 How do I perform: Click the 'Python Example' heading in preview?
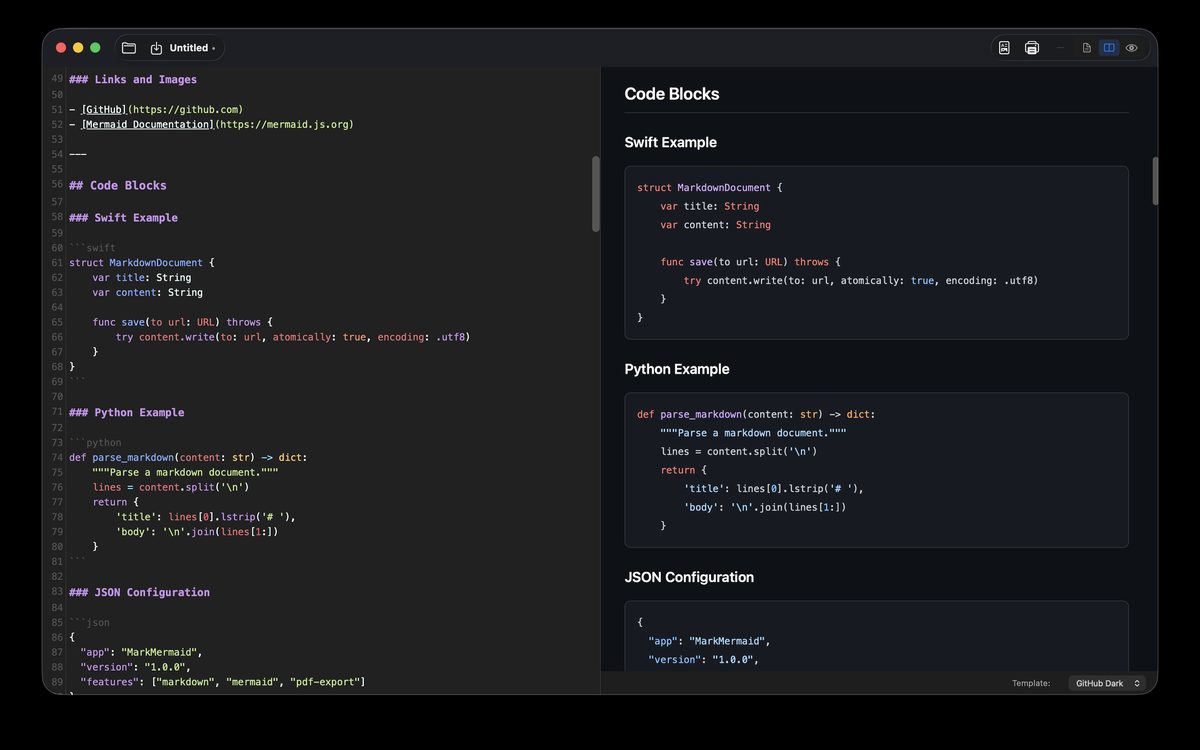(677, 369)
